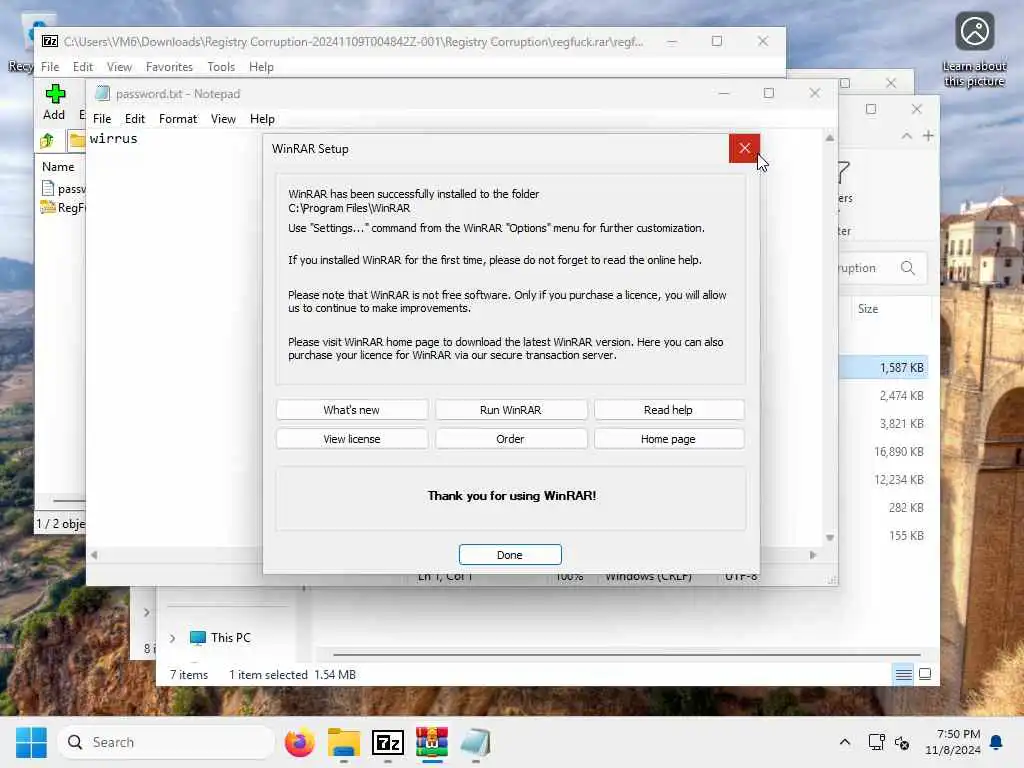Expand the tree node above This PC
Image resolution: width=1024 pixels, height=768 pixels.
coord(147,613)
